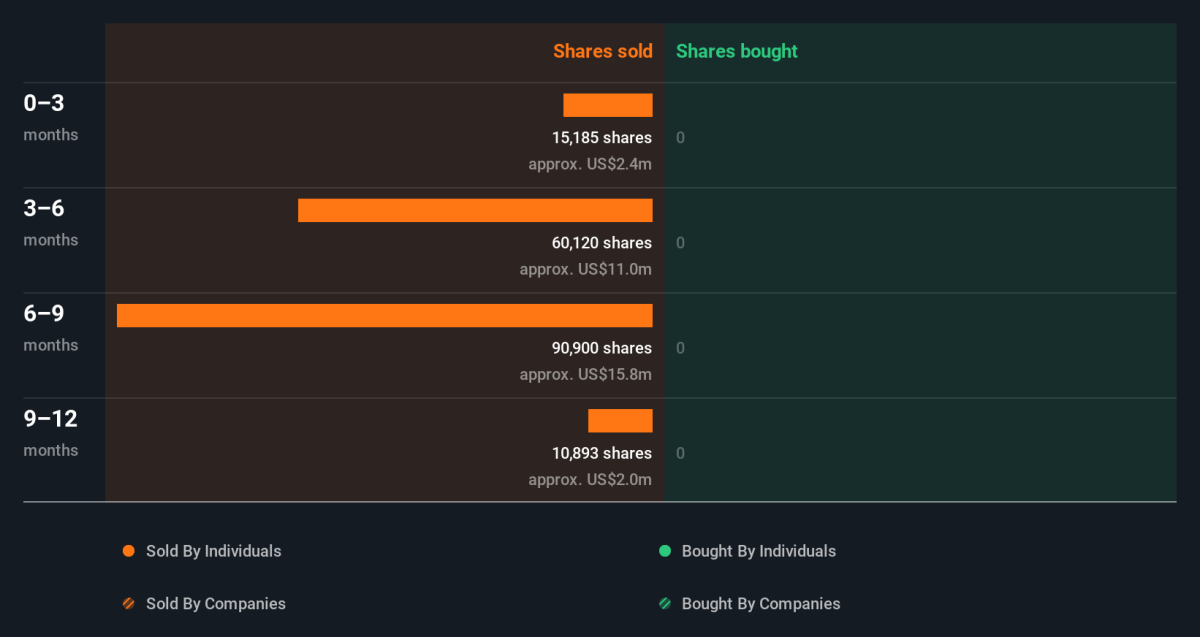
Task: Click the 0–3 months row label
Action: (51, 117)
